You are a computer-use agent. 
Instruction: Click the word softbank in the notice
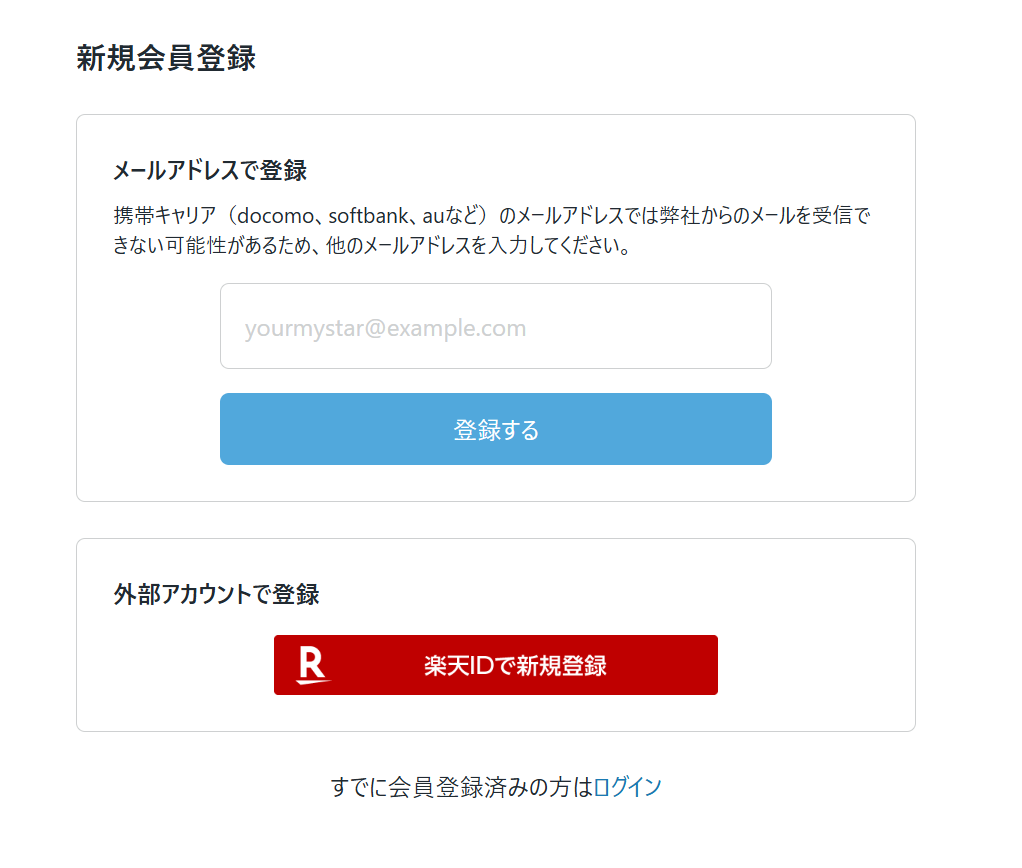[x=368, y=216]
